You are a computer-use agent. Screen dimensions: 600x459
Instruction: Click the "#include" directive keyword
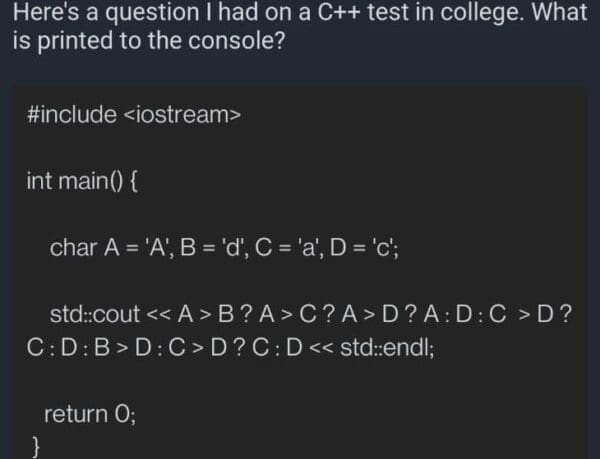tap(73, 115)
